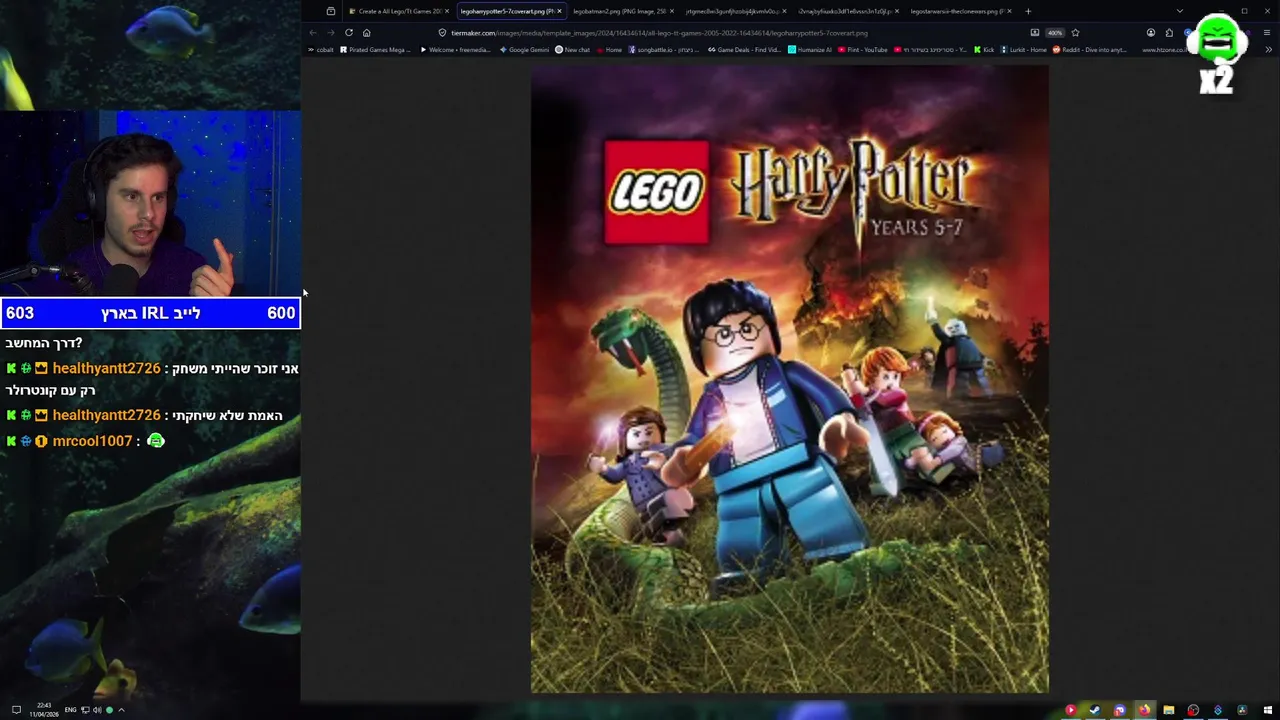Reset the 400% zoom level badge

point(1055,32)
